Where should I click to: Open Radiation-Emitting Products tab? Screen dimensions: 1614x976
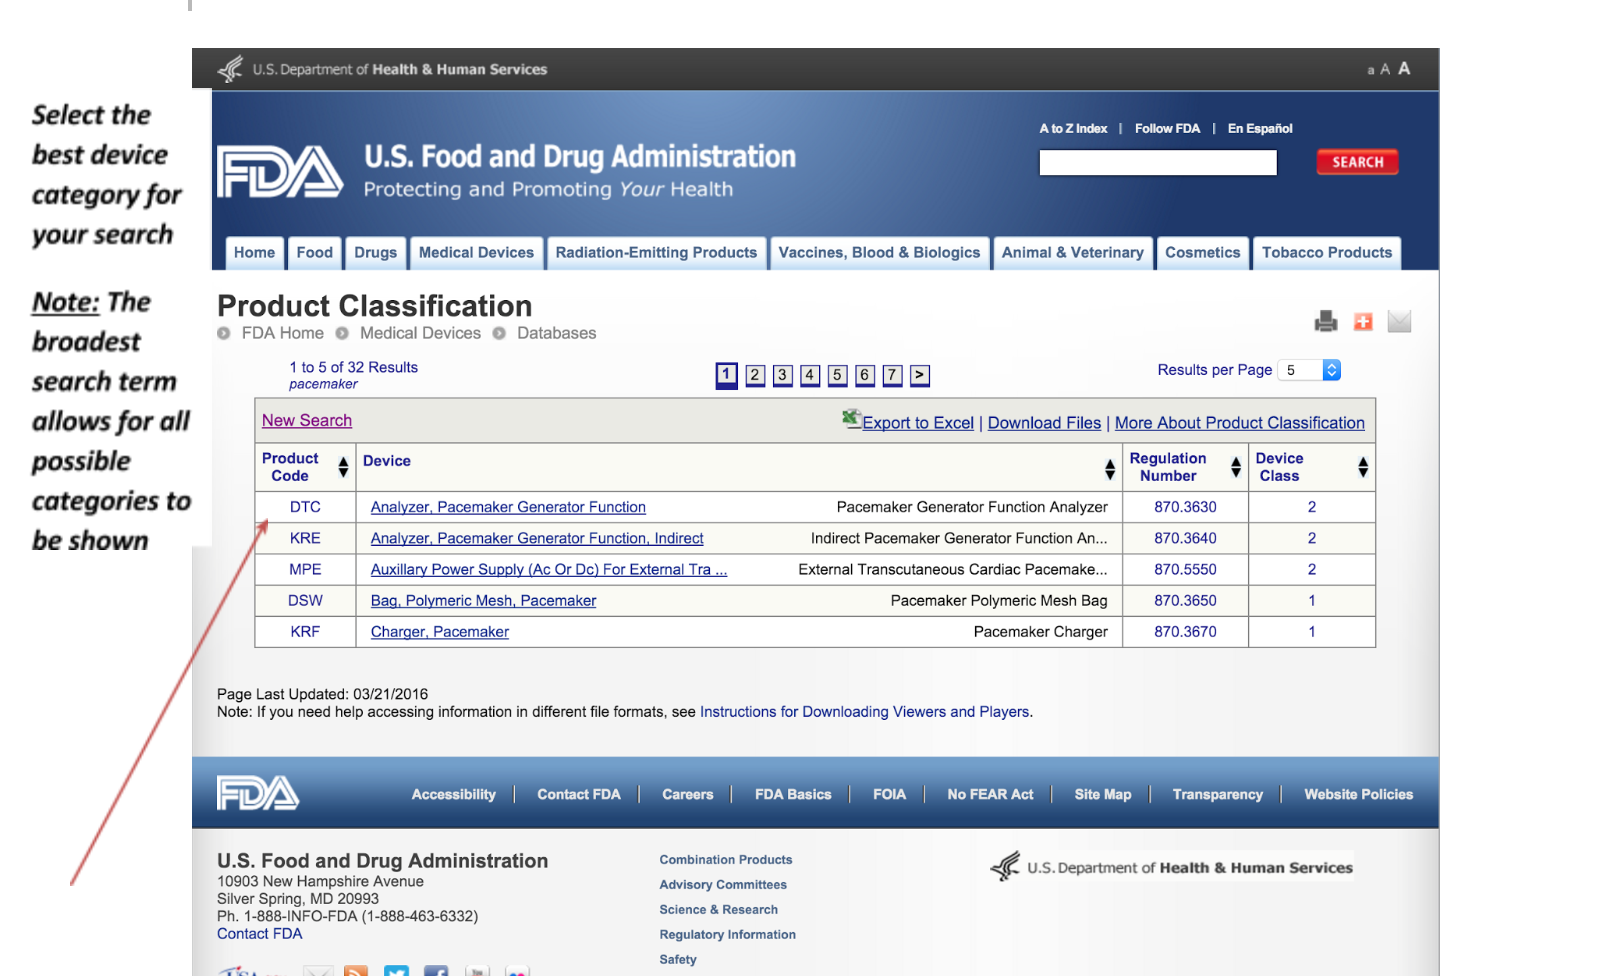pos(656,253)
